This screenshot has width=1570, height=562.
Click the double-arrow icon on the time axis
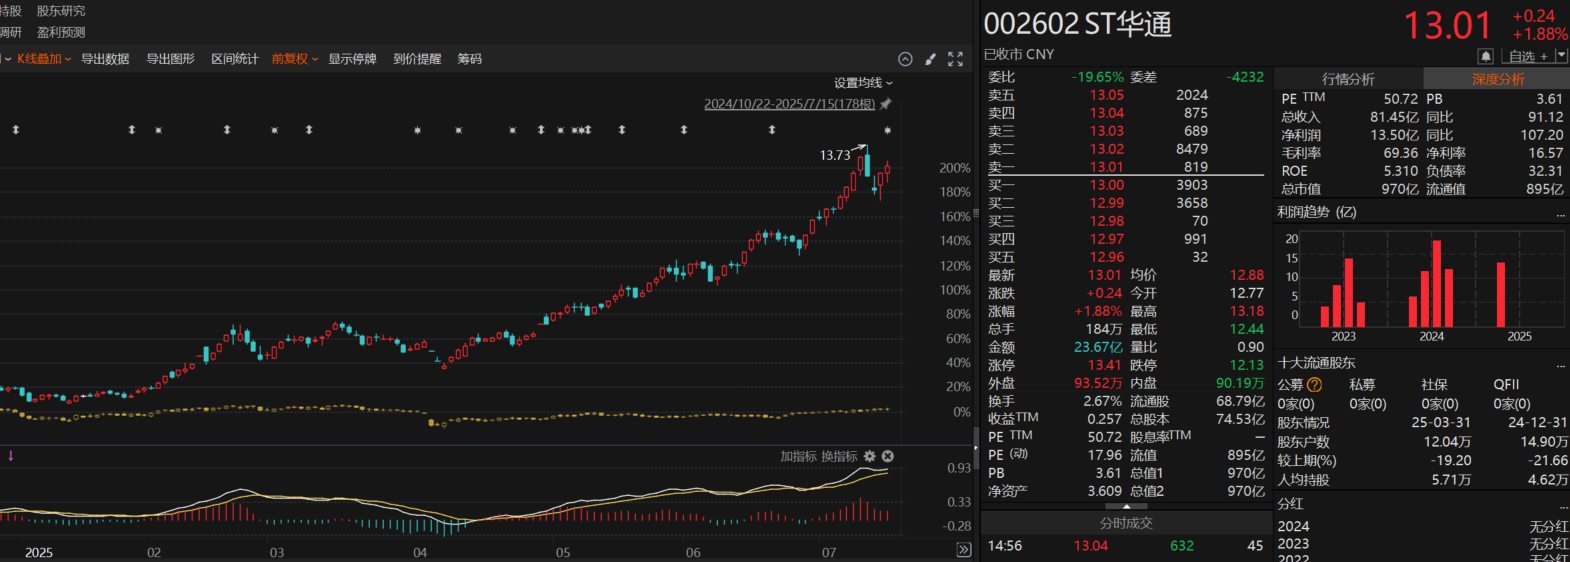[x=963, y=550]
